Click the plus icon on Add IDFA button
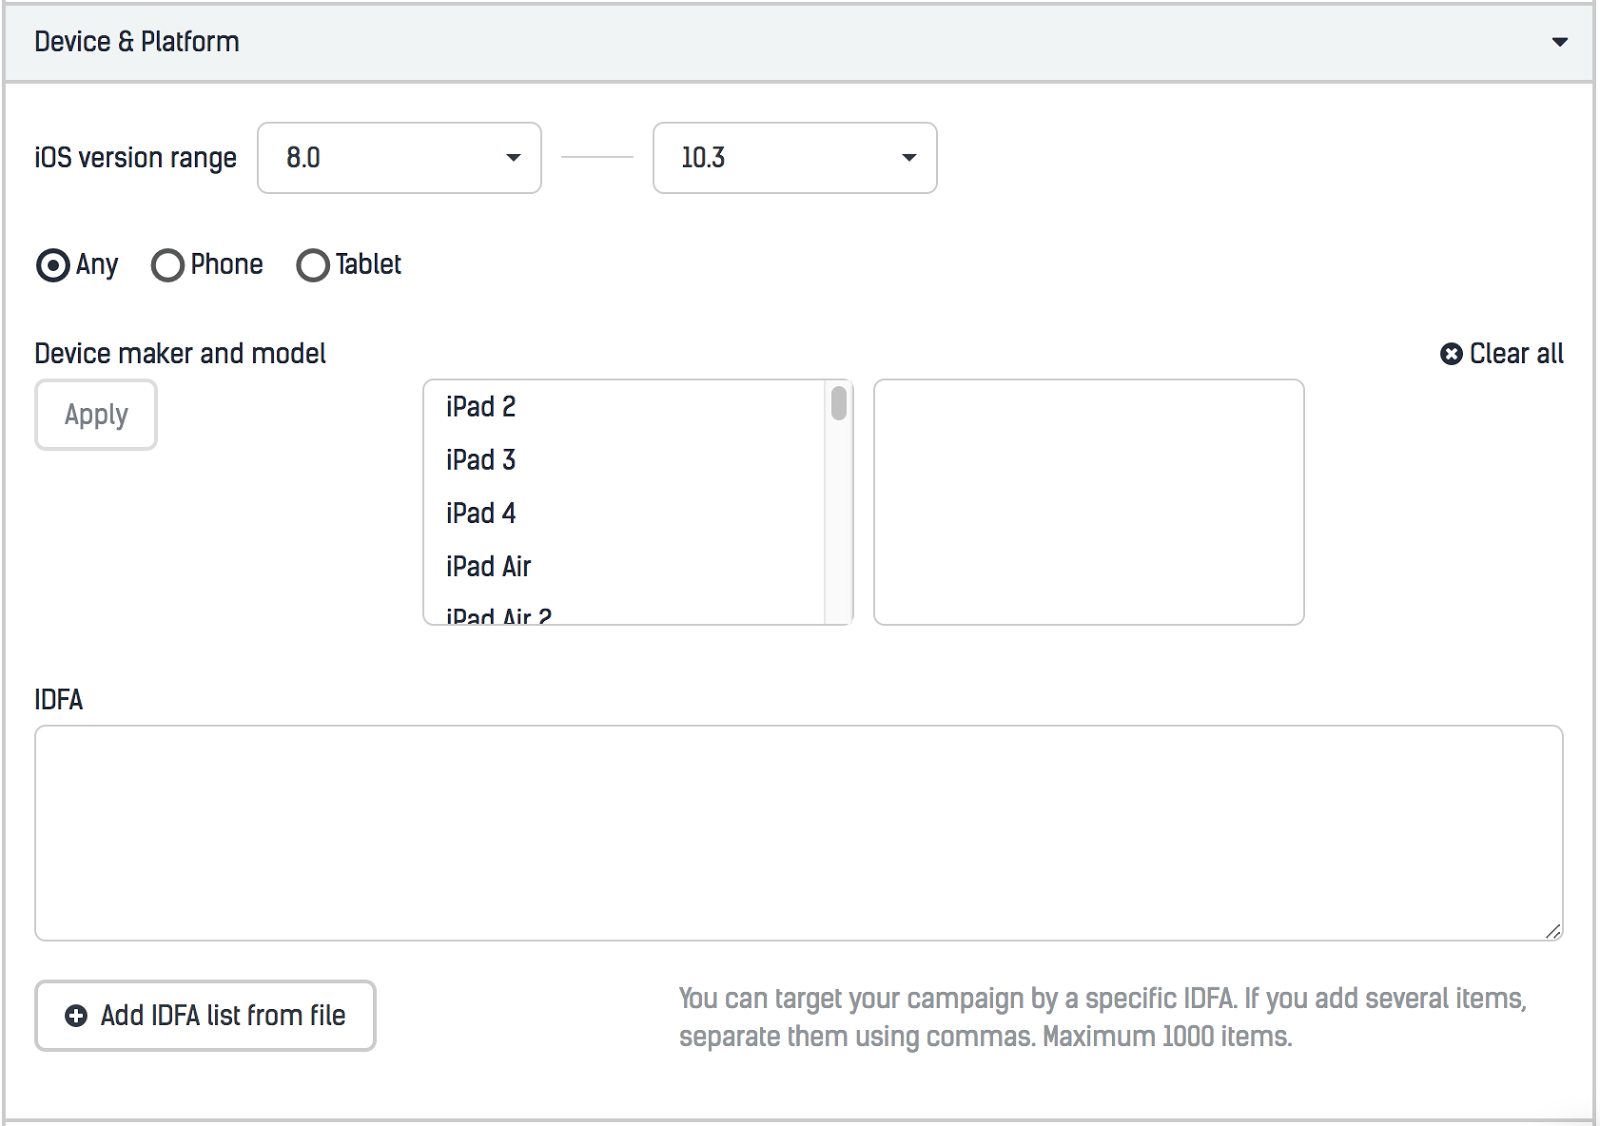The image size is (1600, 1126). (76, 1016)
